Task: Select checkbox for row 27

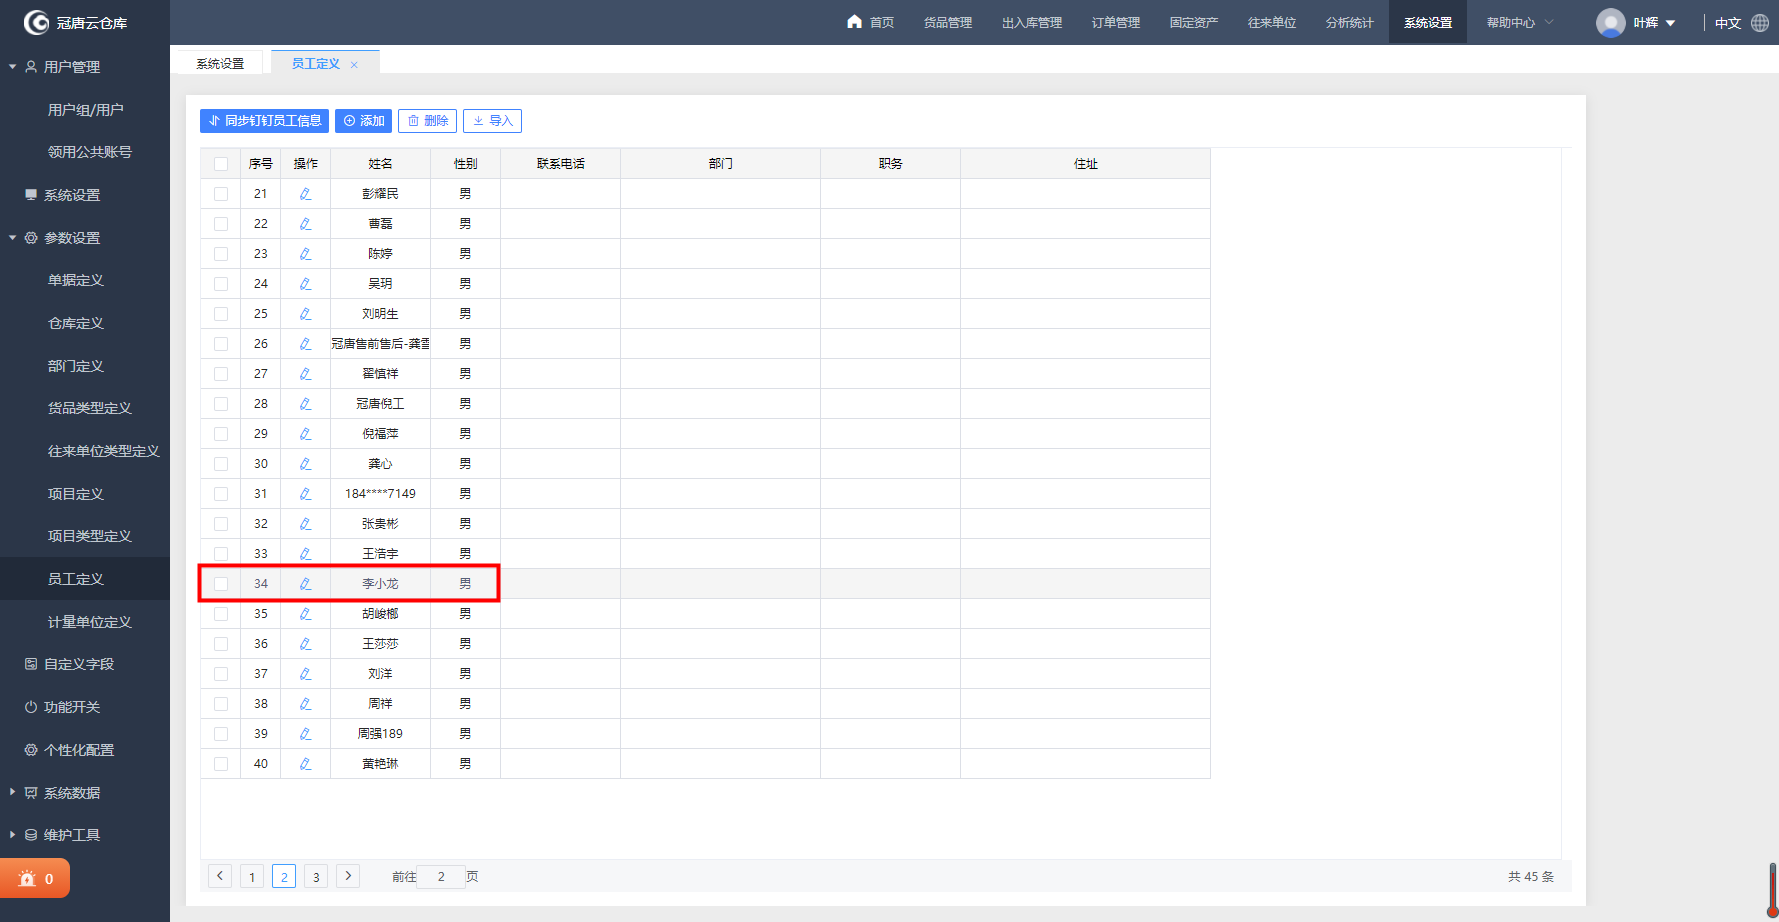Action: (221, 374)
